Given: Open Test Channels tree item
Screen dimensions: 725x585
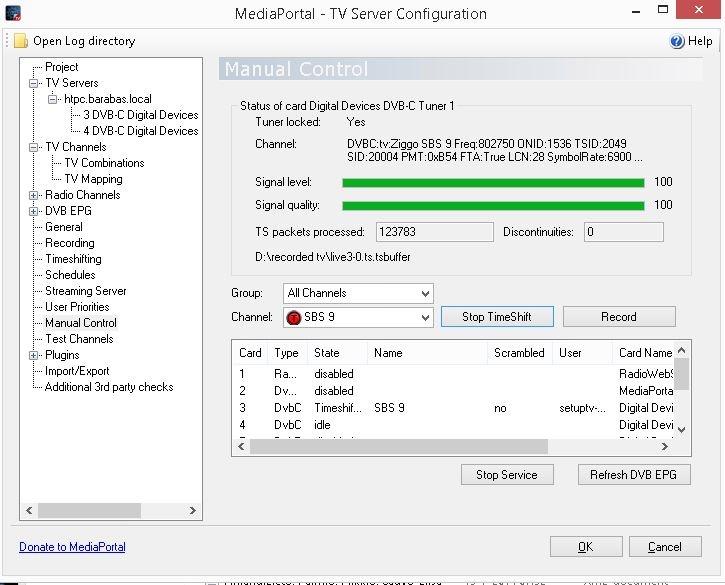Looking at the screenshot, I should (79, 339).
